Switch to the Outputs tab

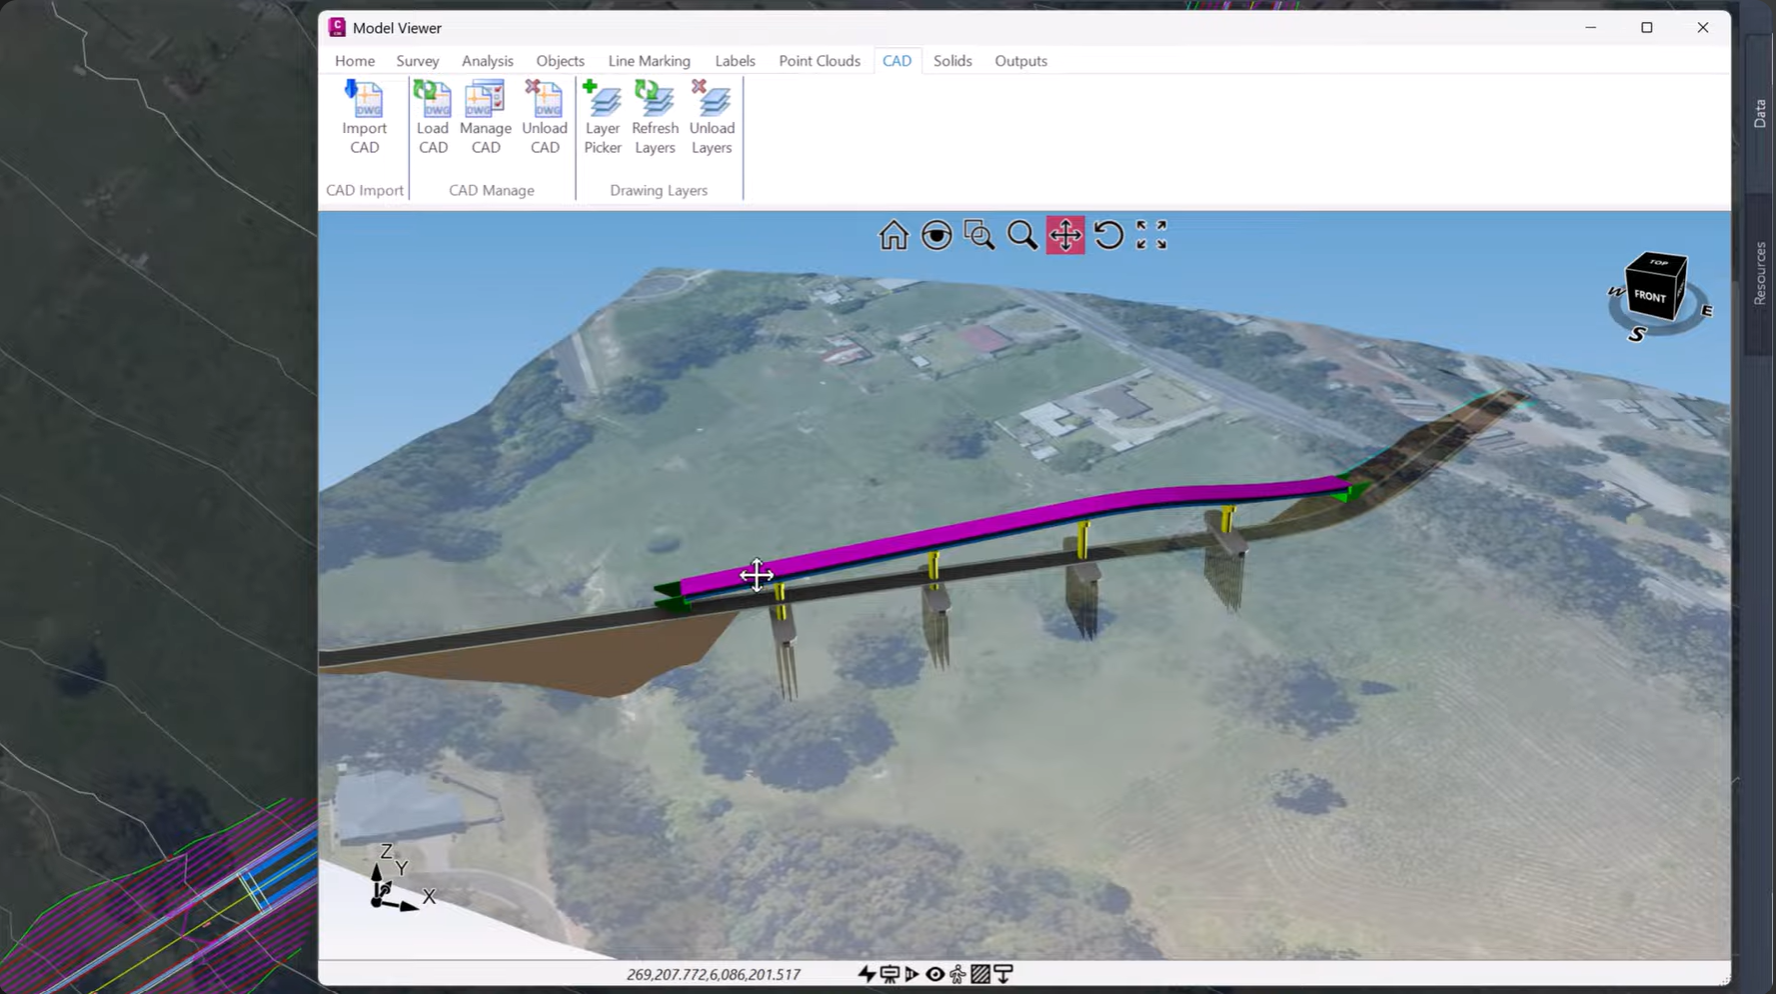tap(1021, 61)
